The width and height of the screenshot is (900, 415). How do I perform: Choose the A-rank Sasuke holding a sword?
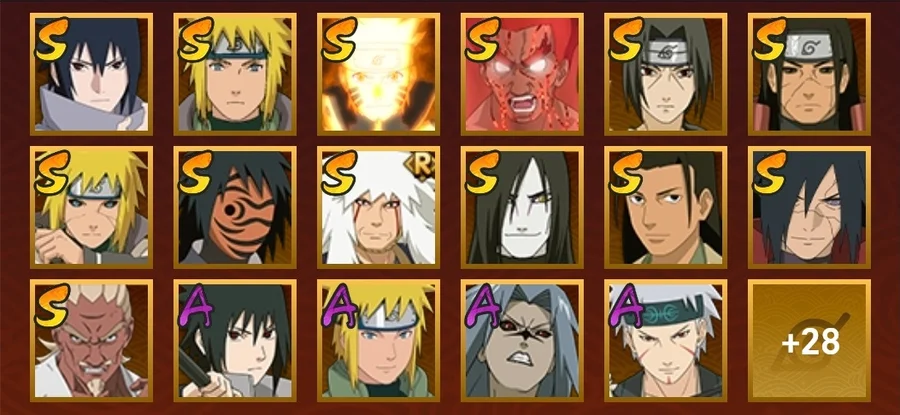235,340
